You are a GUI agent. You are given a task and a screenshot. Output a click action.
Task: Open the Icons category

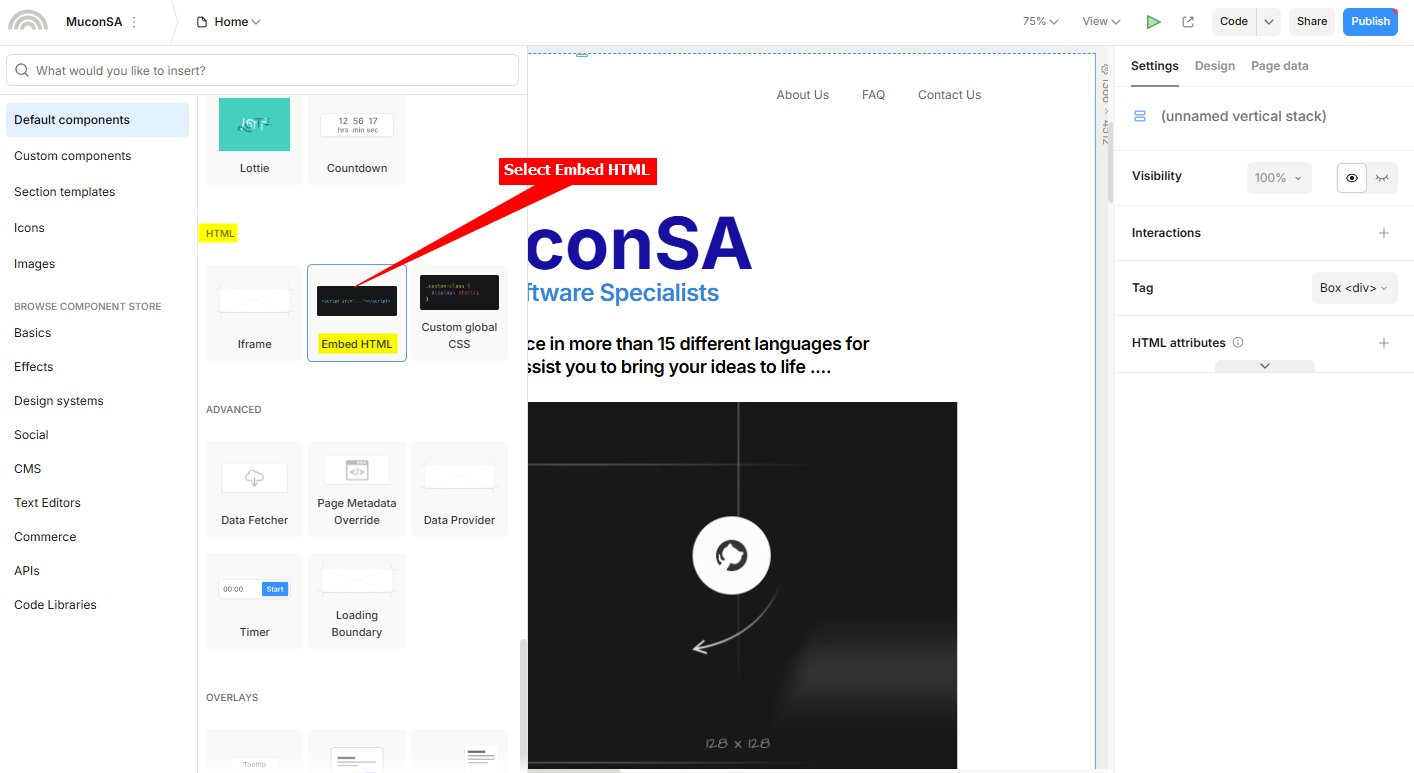[x=98, y=228]
